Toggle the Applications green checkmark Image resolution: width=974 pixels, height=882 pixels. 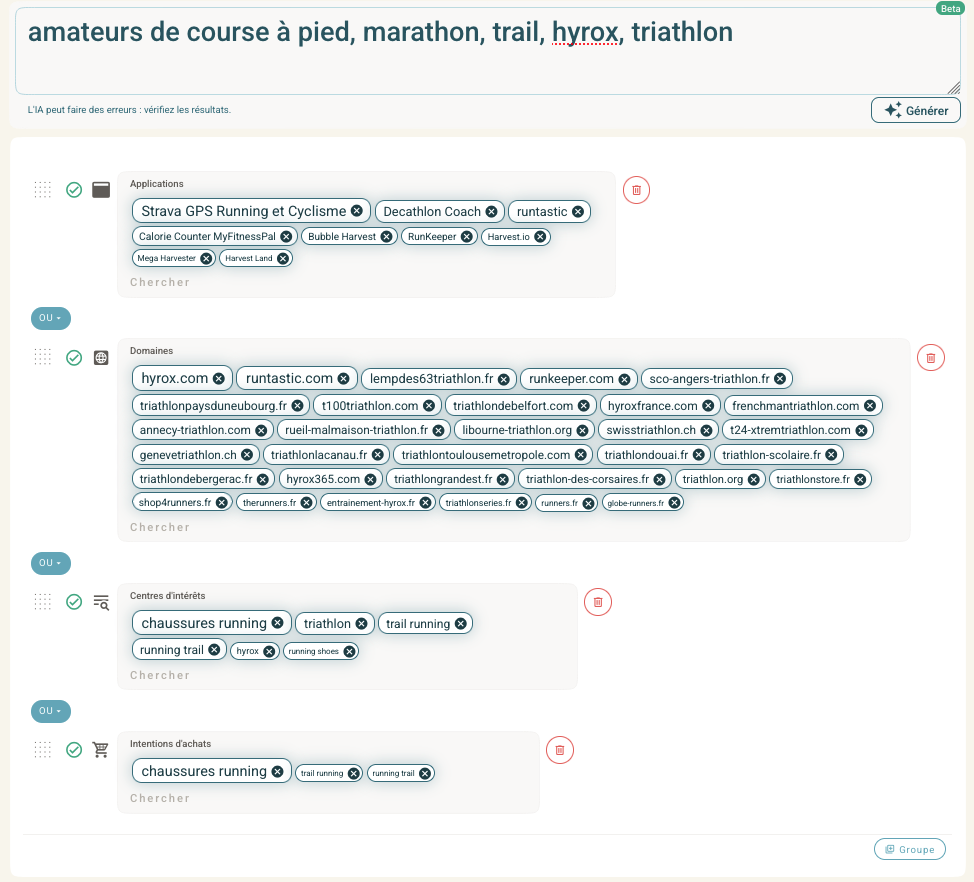point(74,189)
